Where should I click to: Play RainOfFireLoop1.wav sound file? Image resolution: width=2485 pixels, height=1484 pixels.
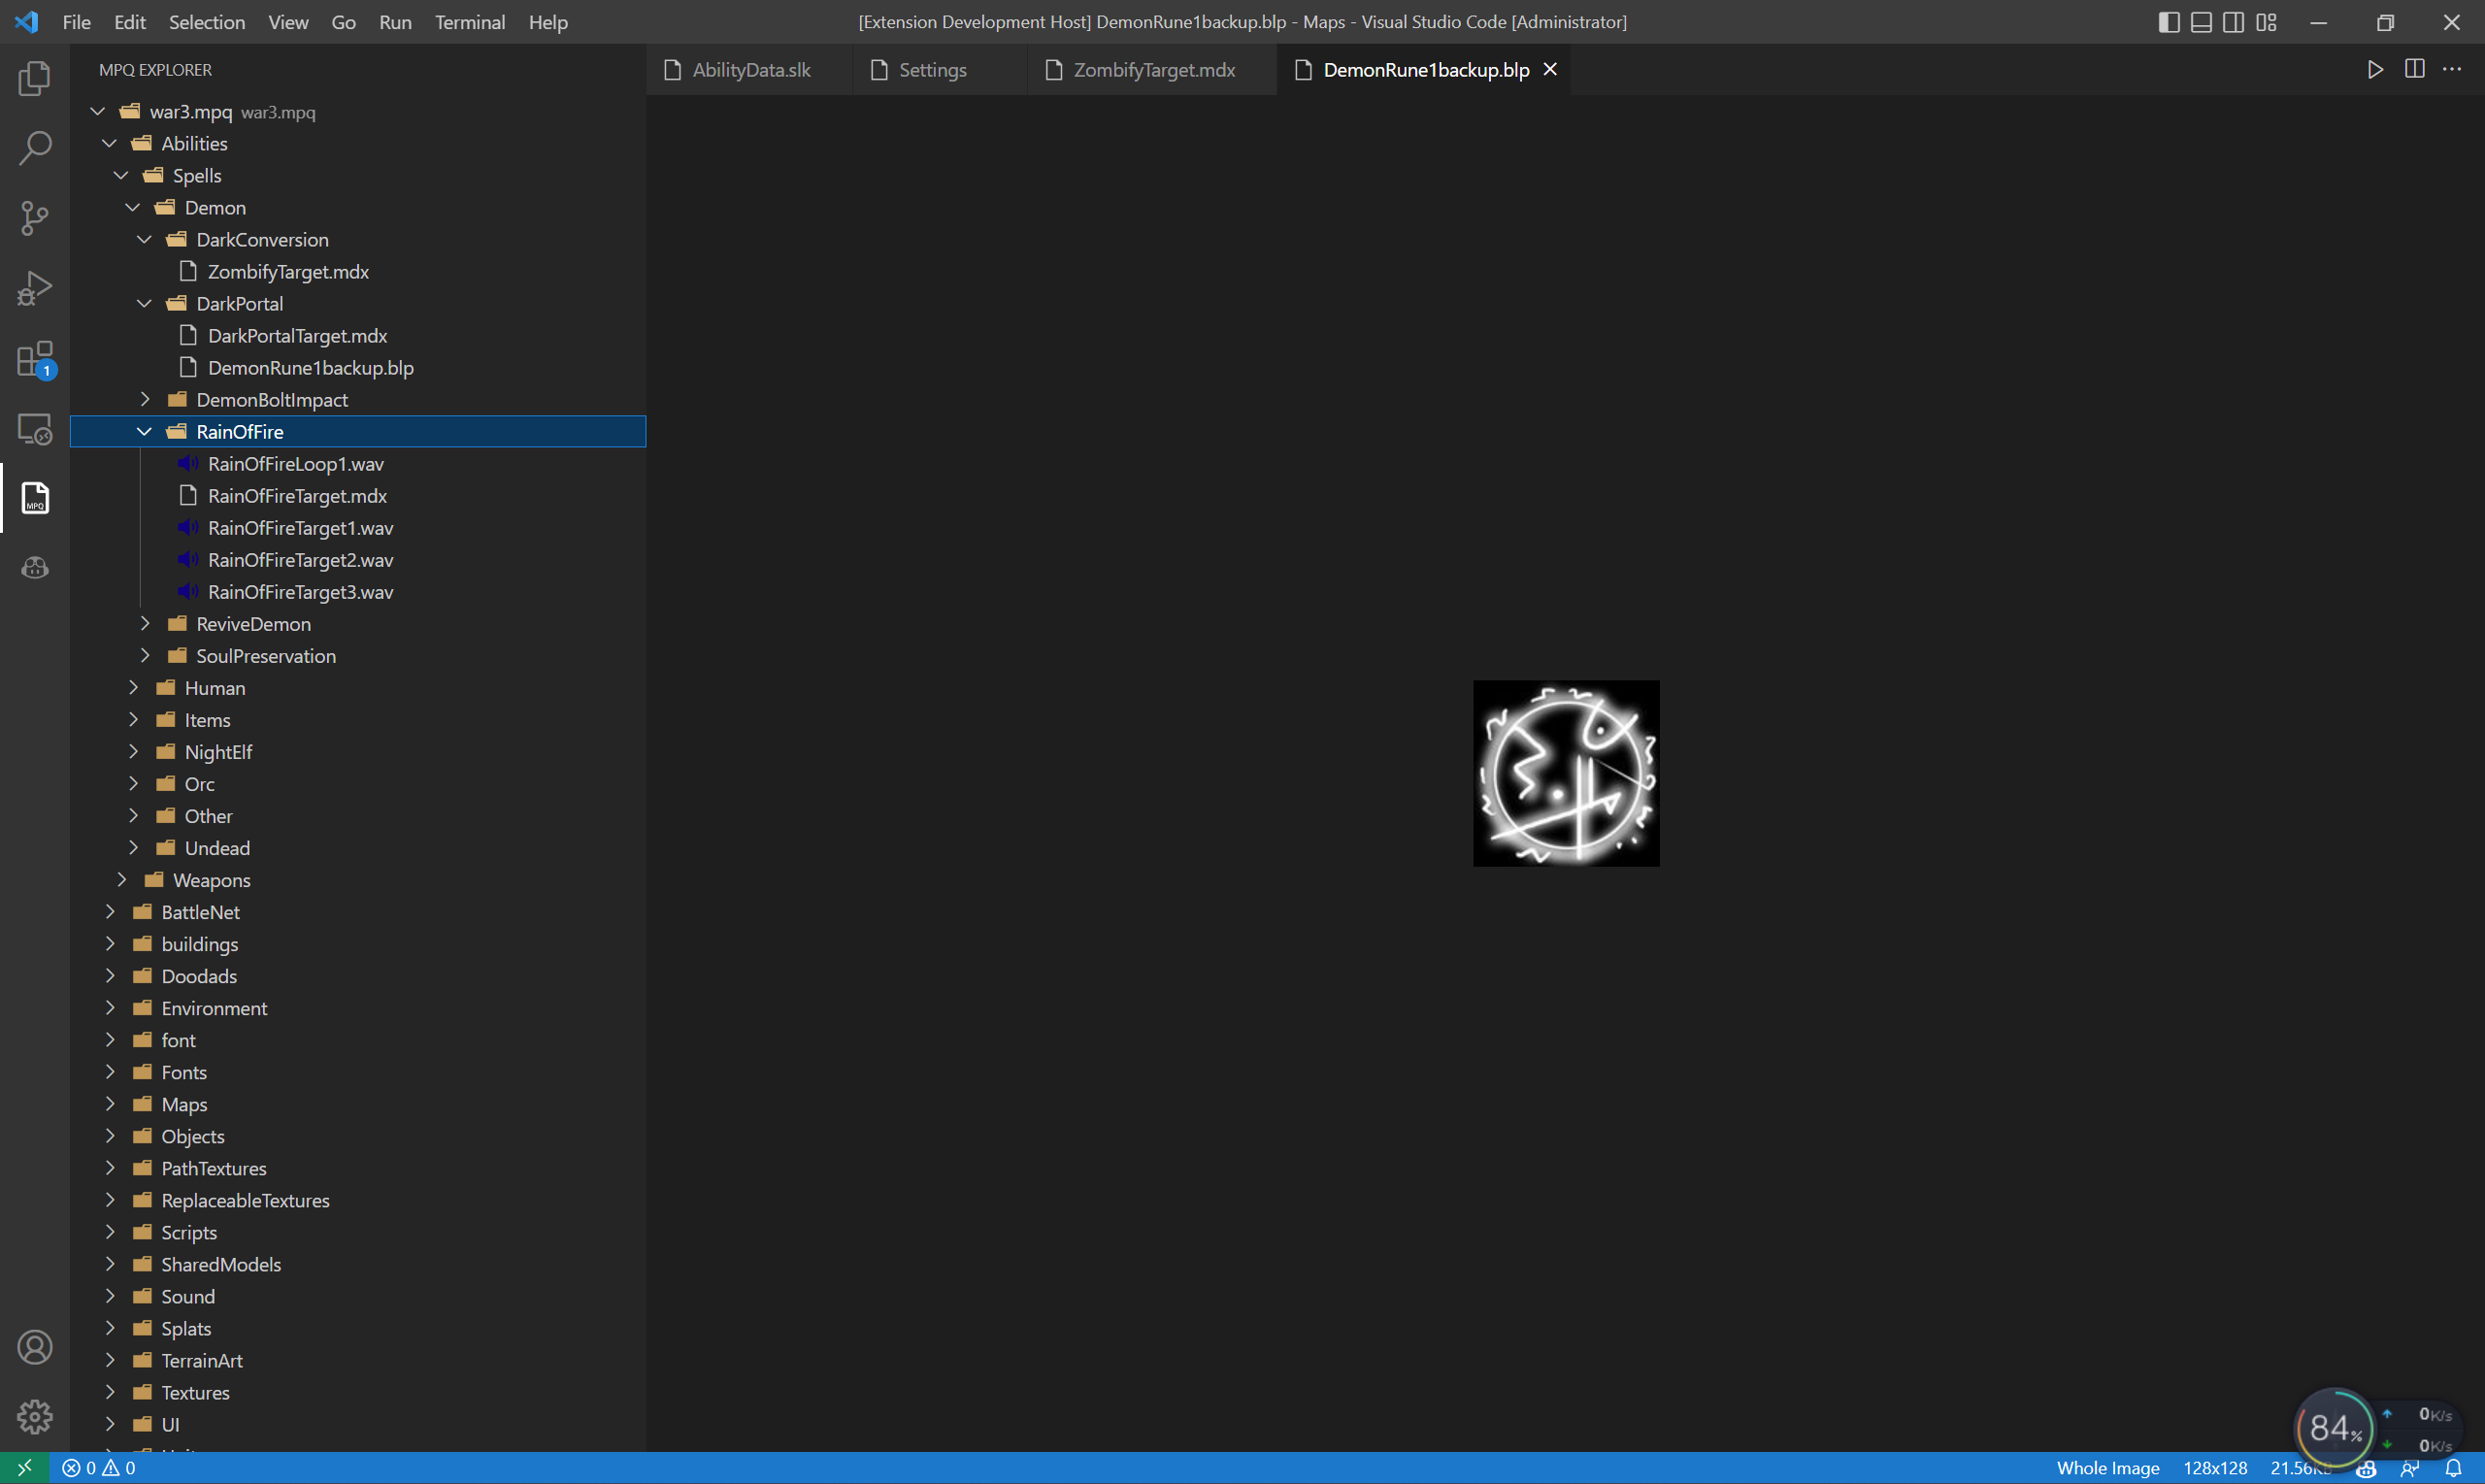tap(358, 464)
